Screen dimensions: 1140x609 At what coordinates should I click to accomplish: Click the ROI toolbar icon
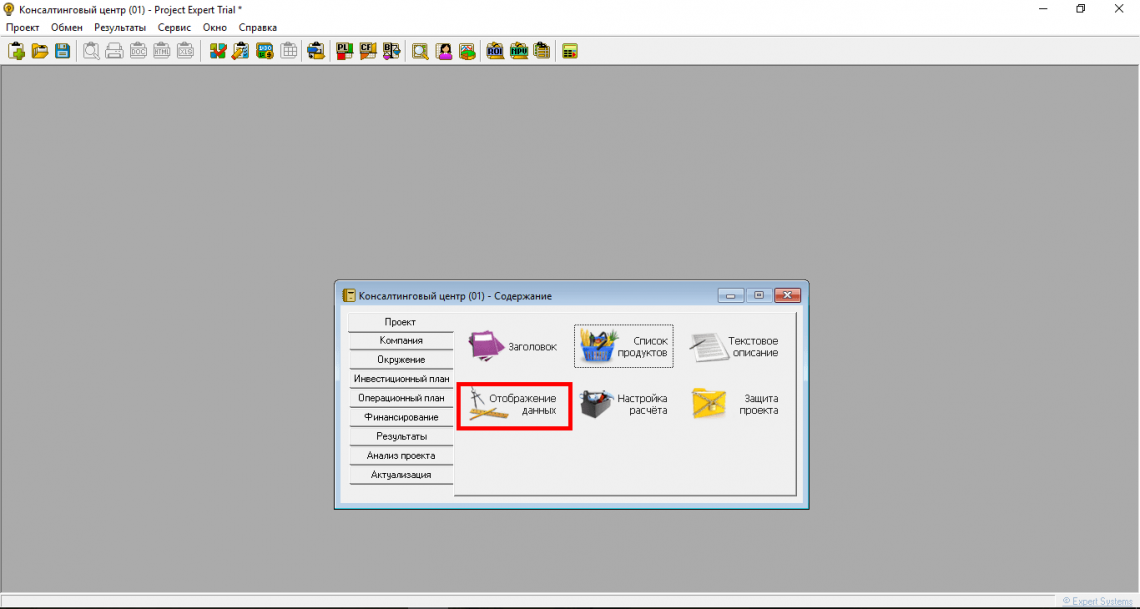pyautogui.click(x=495, y=51)
